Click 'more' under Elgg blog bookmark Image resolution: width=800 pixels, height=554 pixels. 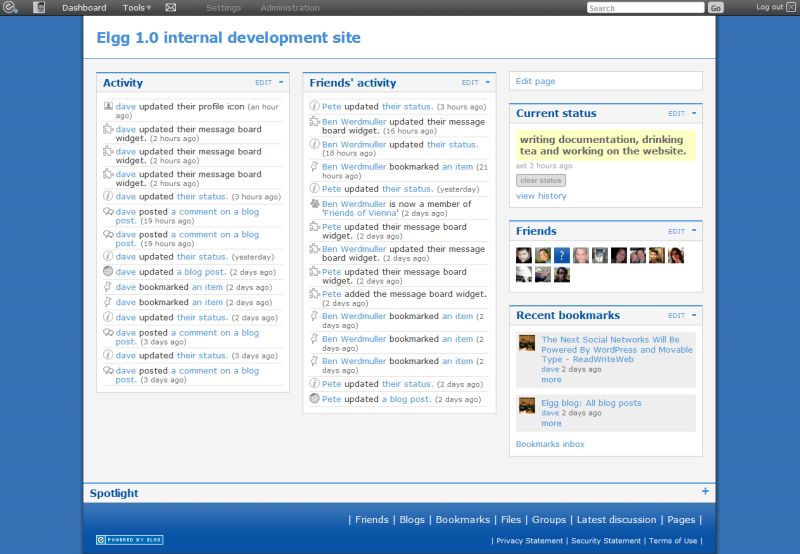point(551,423)
